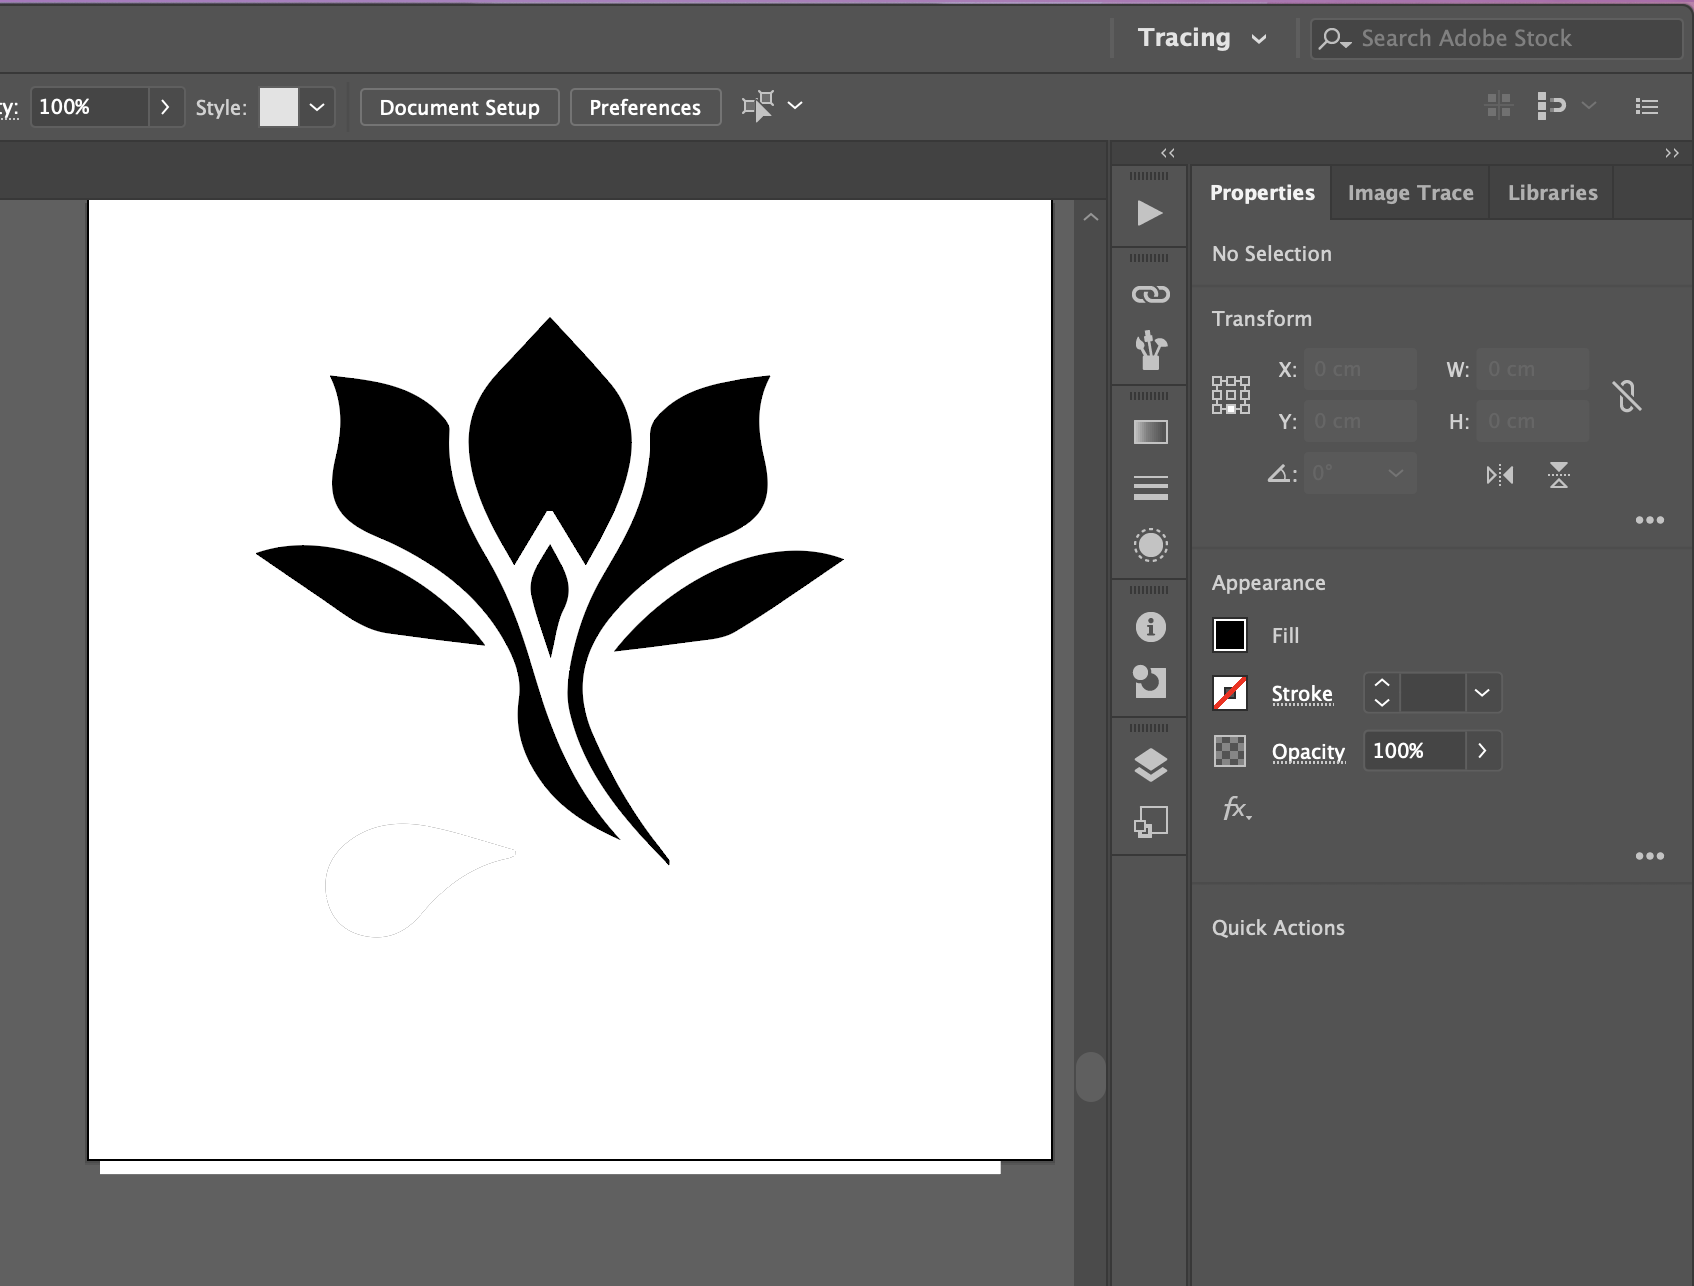This screenshot has height=1286, width=1694.
Task: Open the Layers panel icon
Action: point(1150,765)
